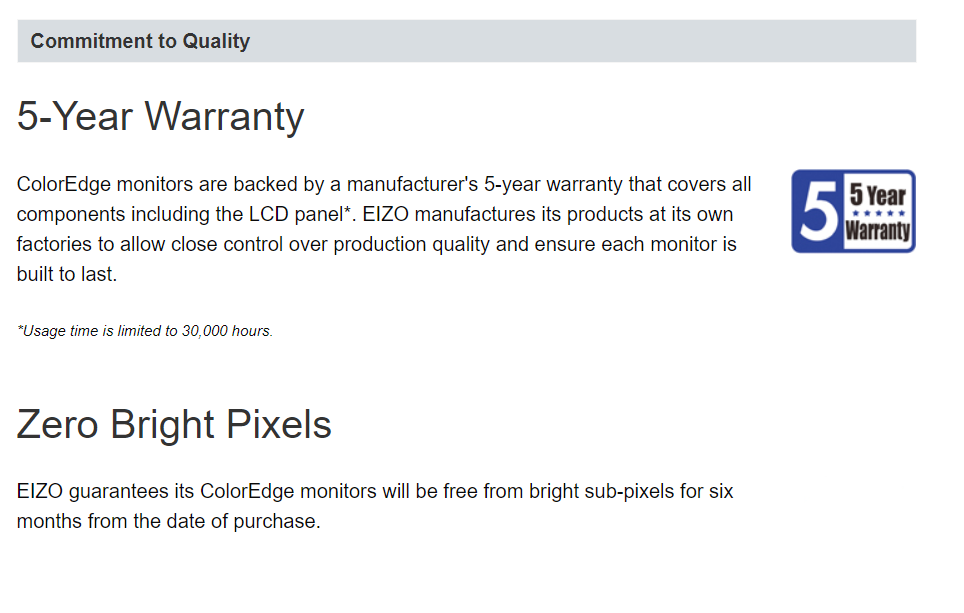Click the word ColorEdge in warranty paragraph

coord(64,184)
